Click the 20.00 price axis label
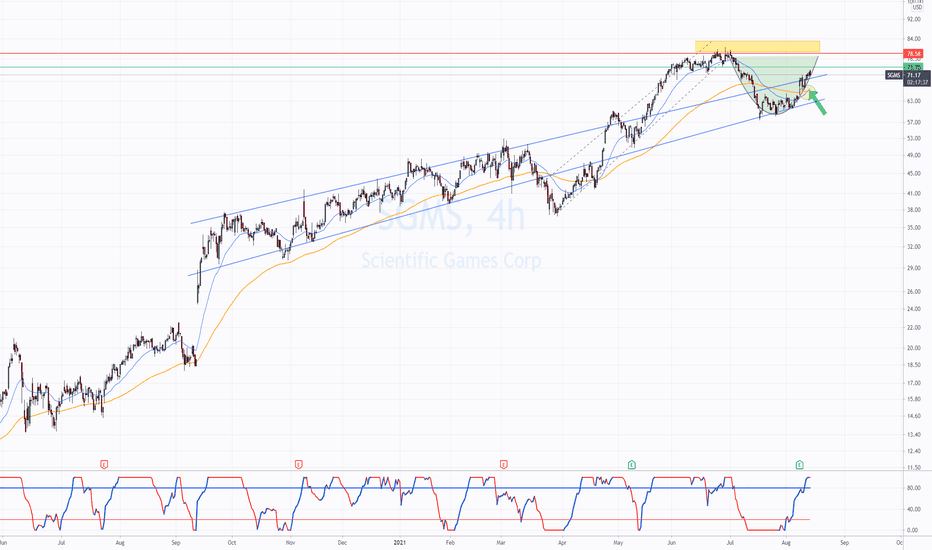Image resolution: width=932 pixels, height=550 pixels. click(x=914, y=348)
